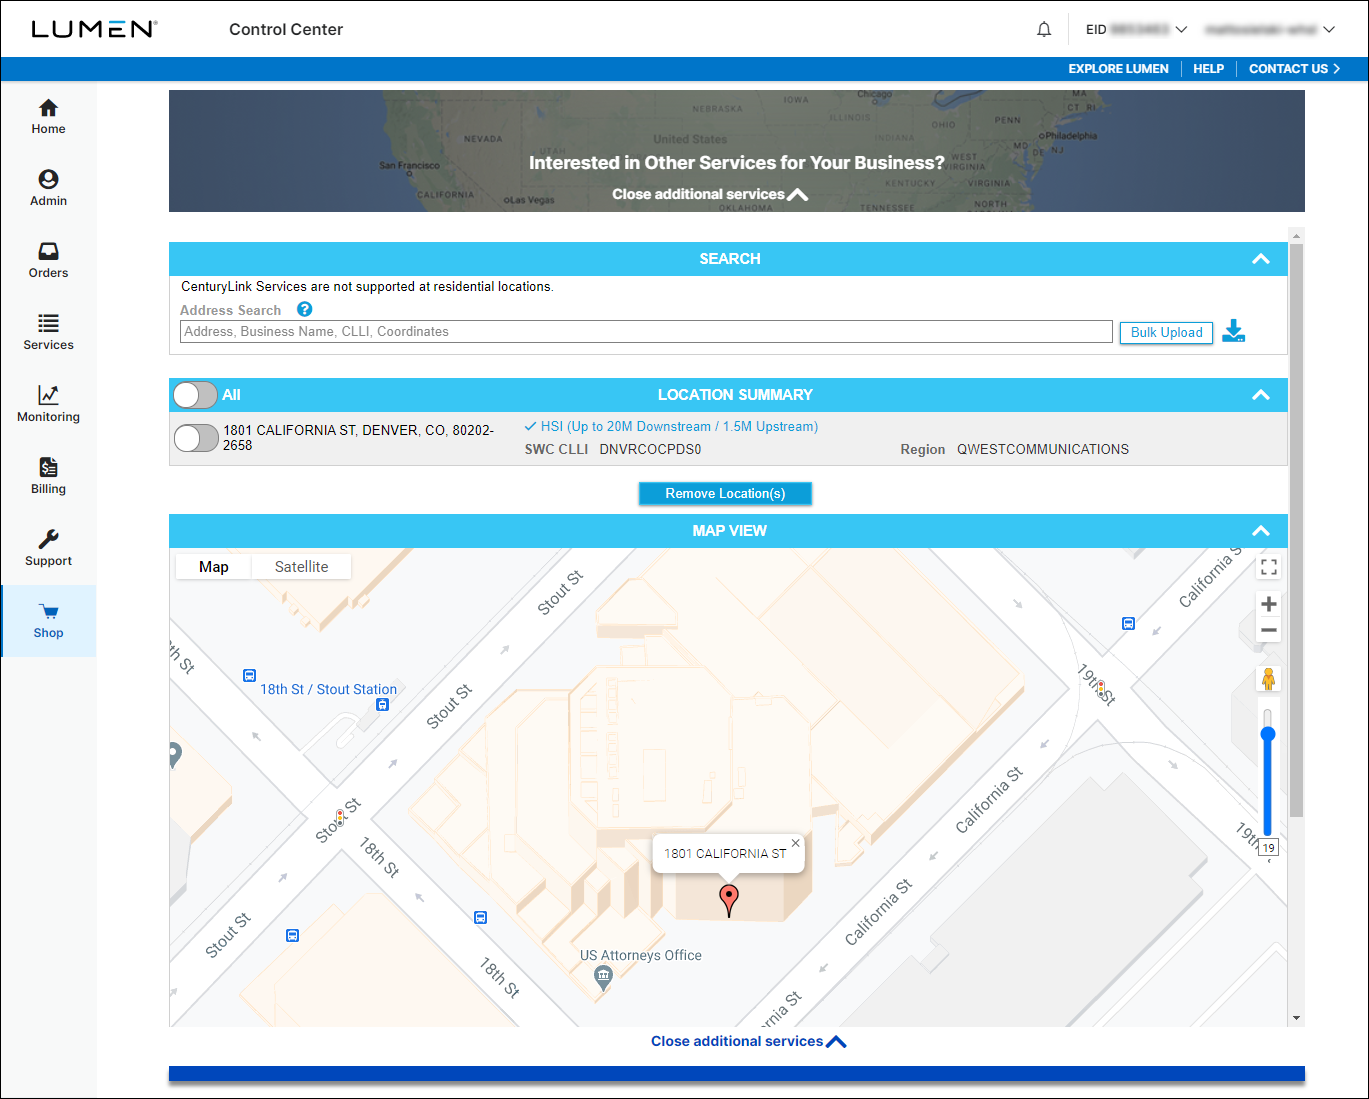Zoom out the map with minus button

[1269, 630]
